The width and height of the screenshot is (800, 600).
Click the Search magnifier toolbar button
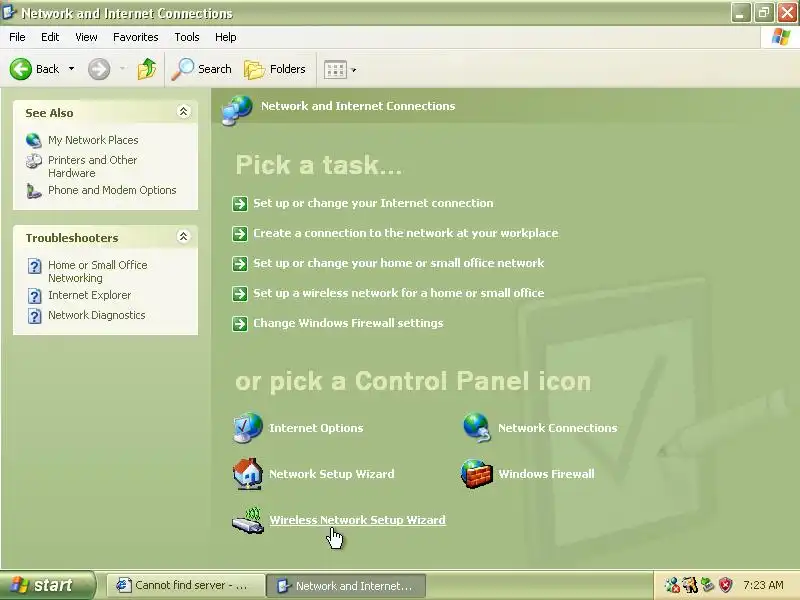coord(202,69)
